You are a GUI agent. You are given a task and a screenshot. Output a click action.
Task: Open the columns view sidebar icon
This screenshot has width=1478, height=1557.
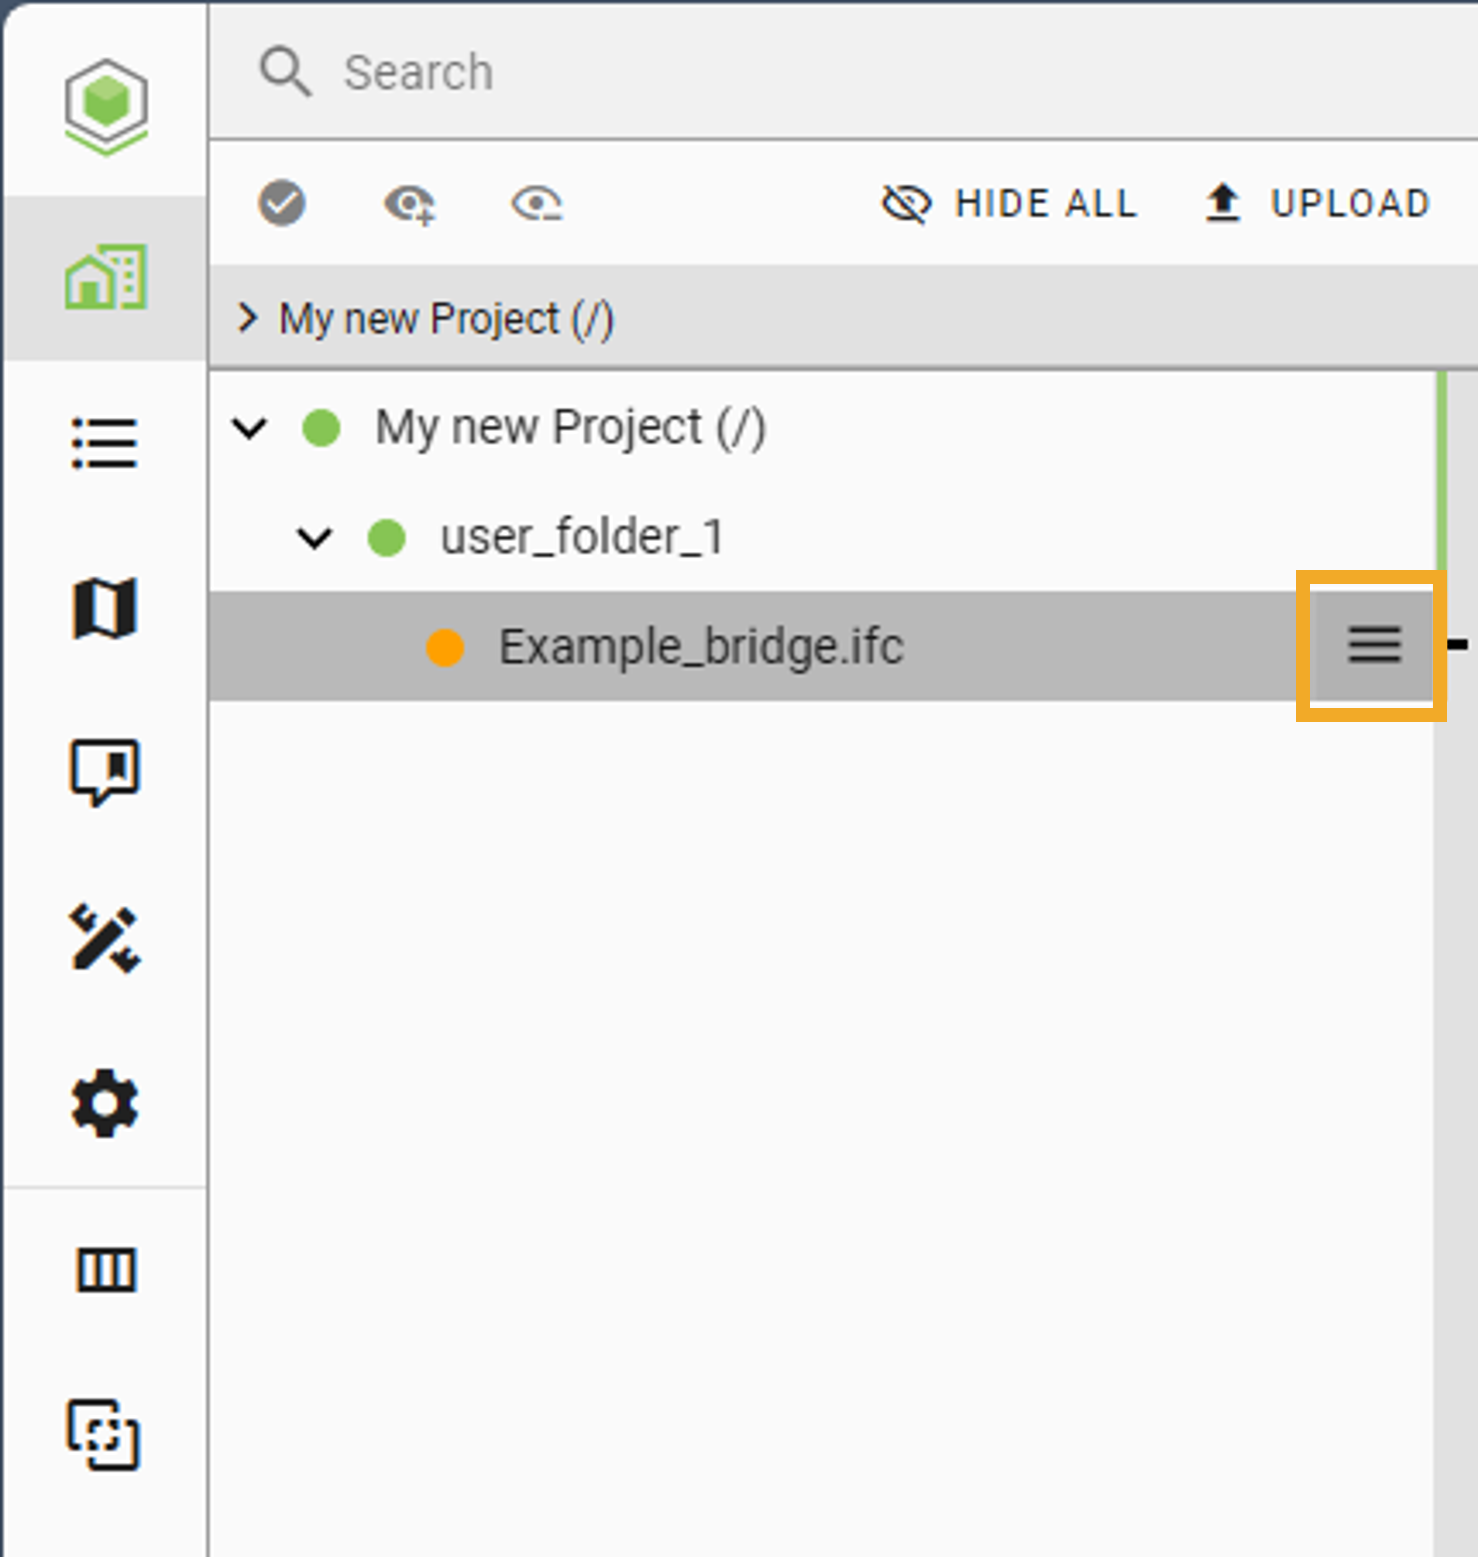(x=105, y=1270)
